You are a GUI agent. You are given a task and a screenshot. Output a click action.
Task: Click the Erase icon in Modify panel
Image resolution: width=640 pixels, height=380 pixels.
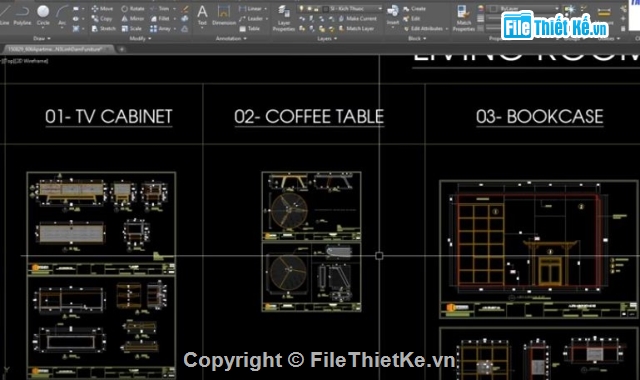(x=185, y=8)
